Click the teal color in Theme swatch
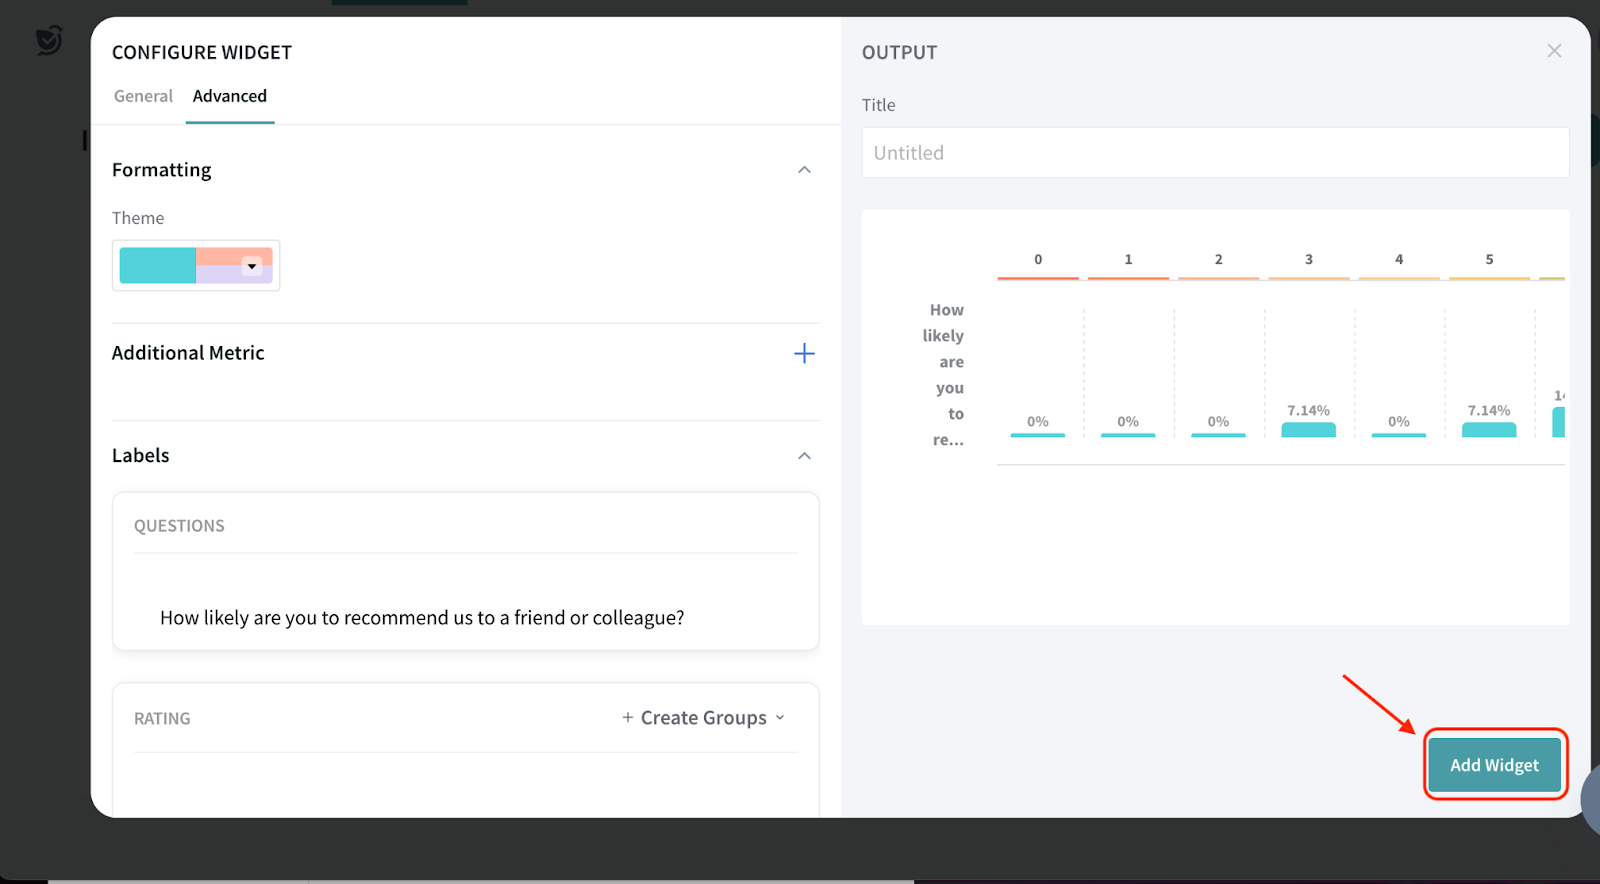The width and height of the screenshot is (1600, 884). (157, 266)
